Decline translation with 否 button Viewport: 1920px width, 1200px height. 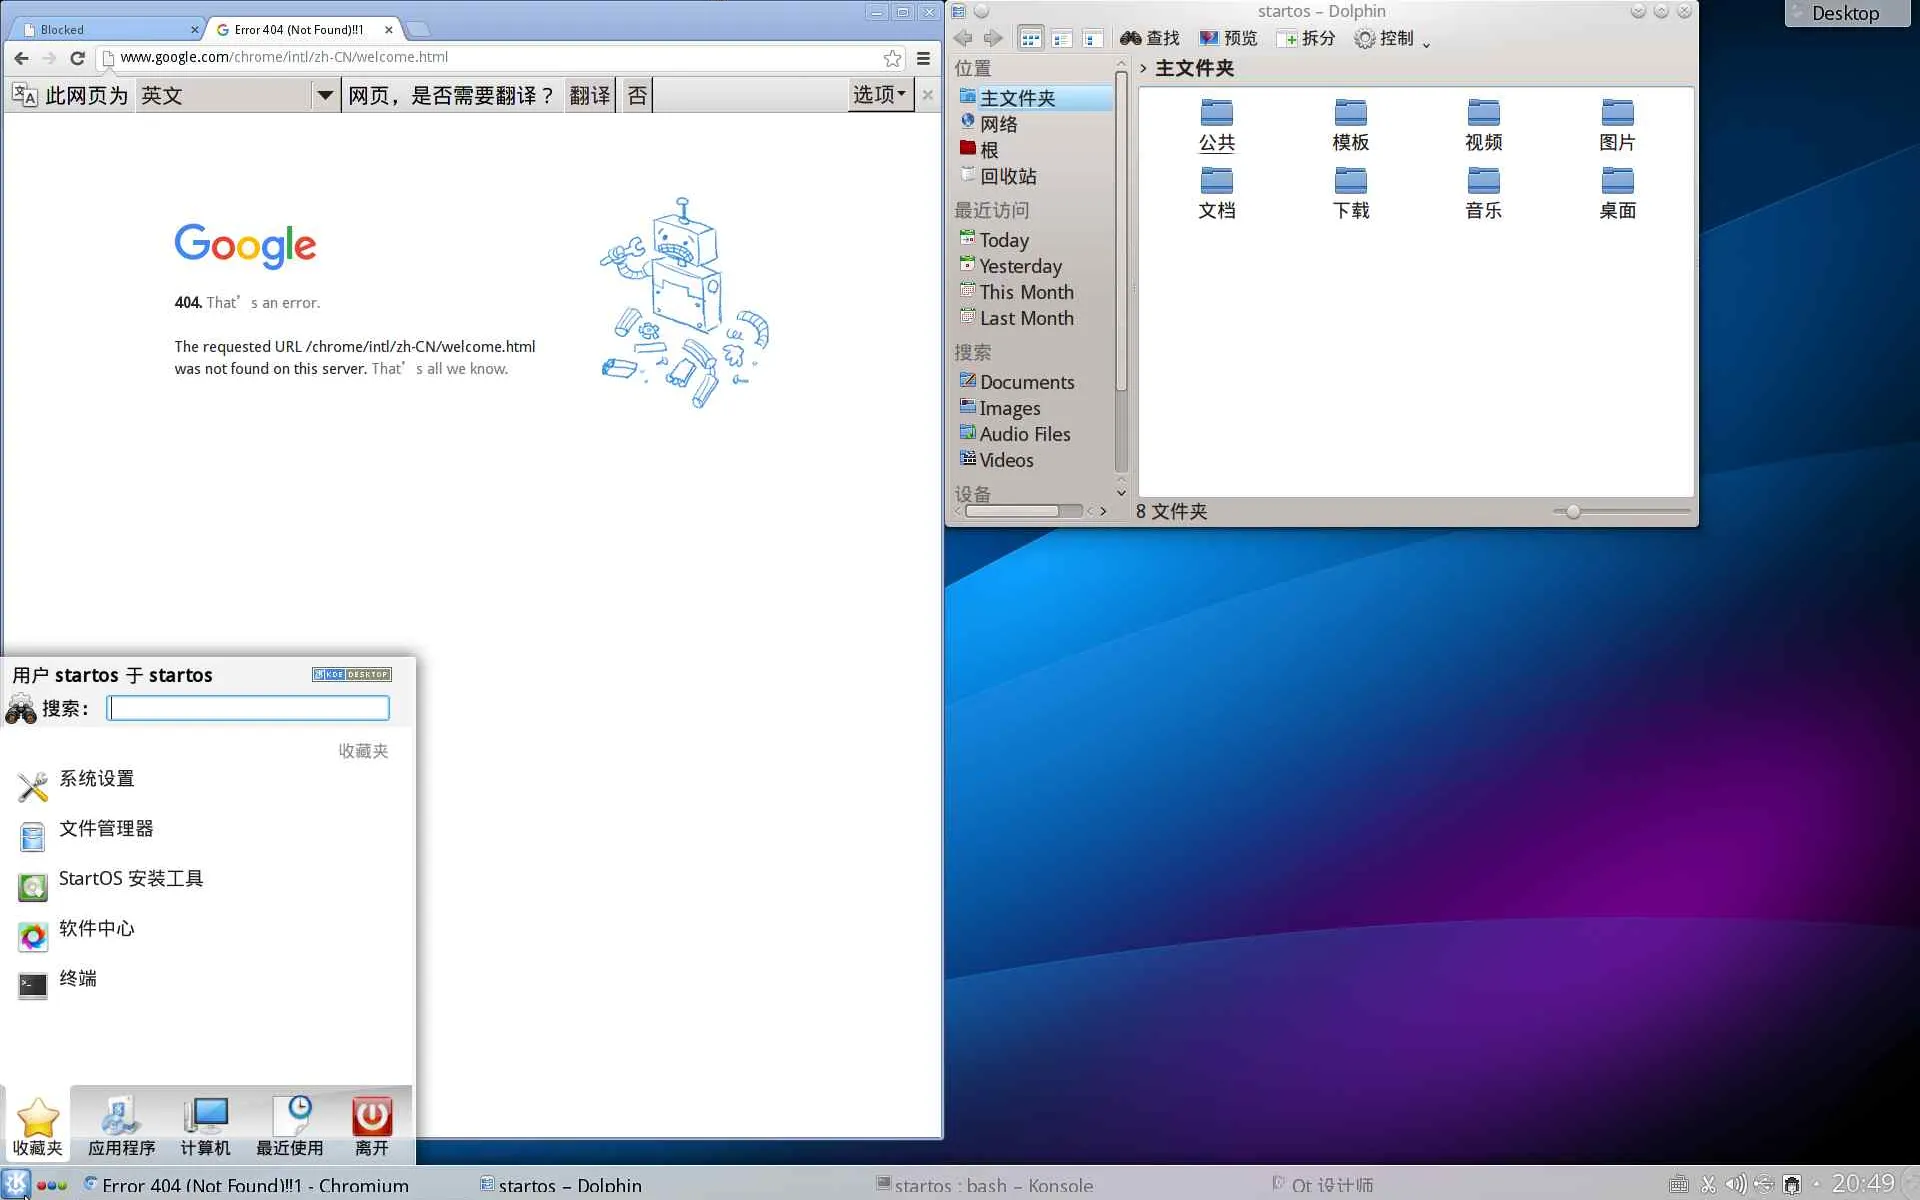[636, 95]
